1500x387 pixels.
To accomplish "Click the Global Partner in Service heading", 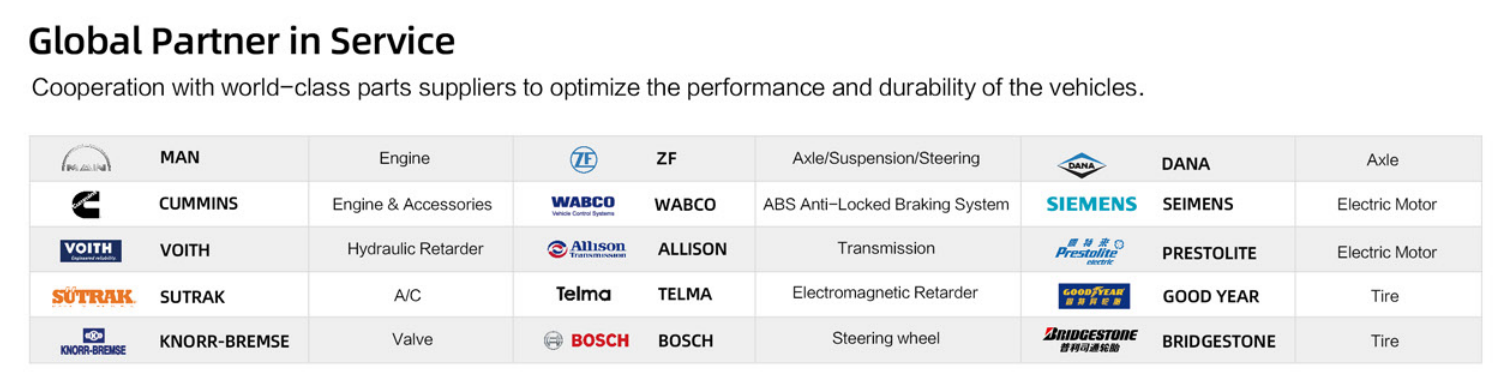I will pyautogui.click(x=242, y=41).
